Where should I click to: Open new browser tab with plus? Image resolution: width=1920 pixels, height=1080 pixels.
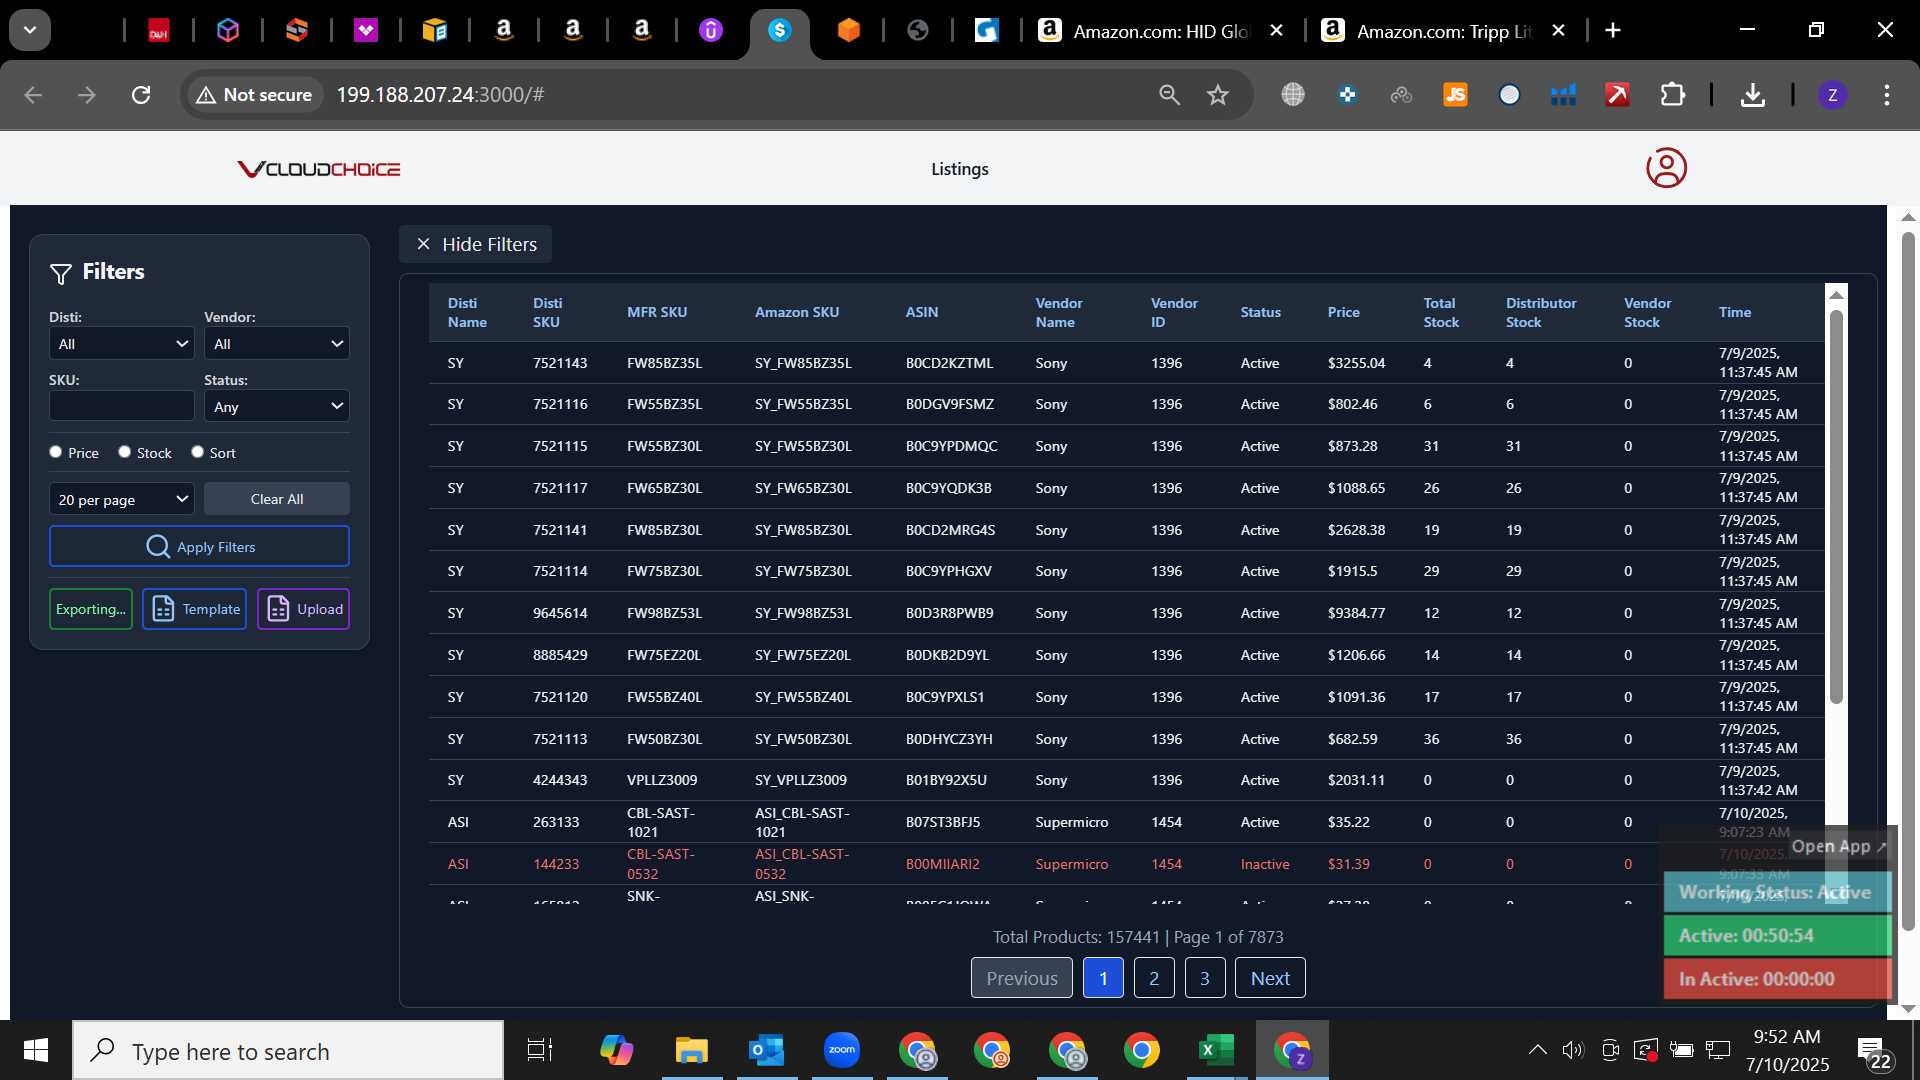point(1612,31)
